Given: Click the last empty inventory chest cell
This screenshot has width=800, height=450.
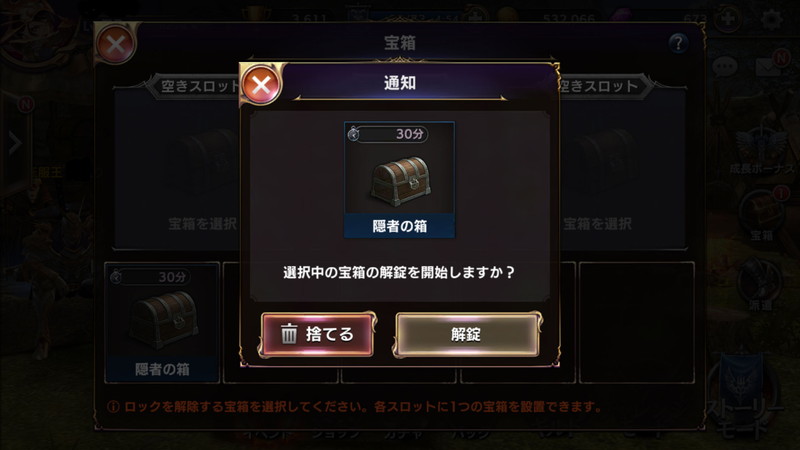Looking at the screenshot, I should (637, 322).
